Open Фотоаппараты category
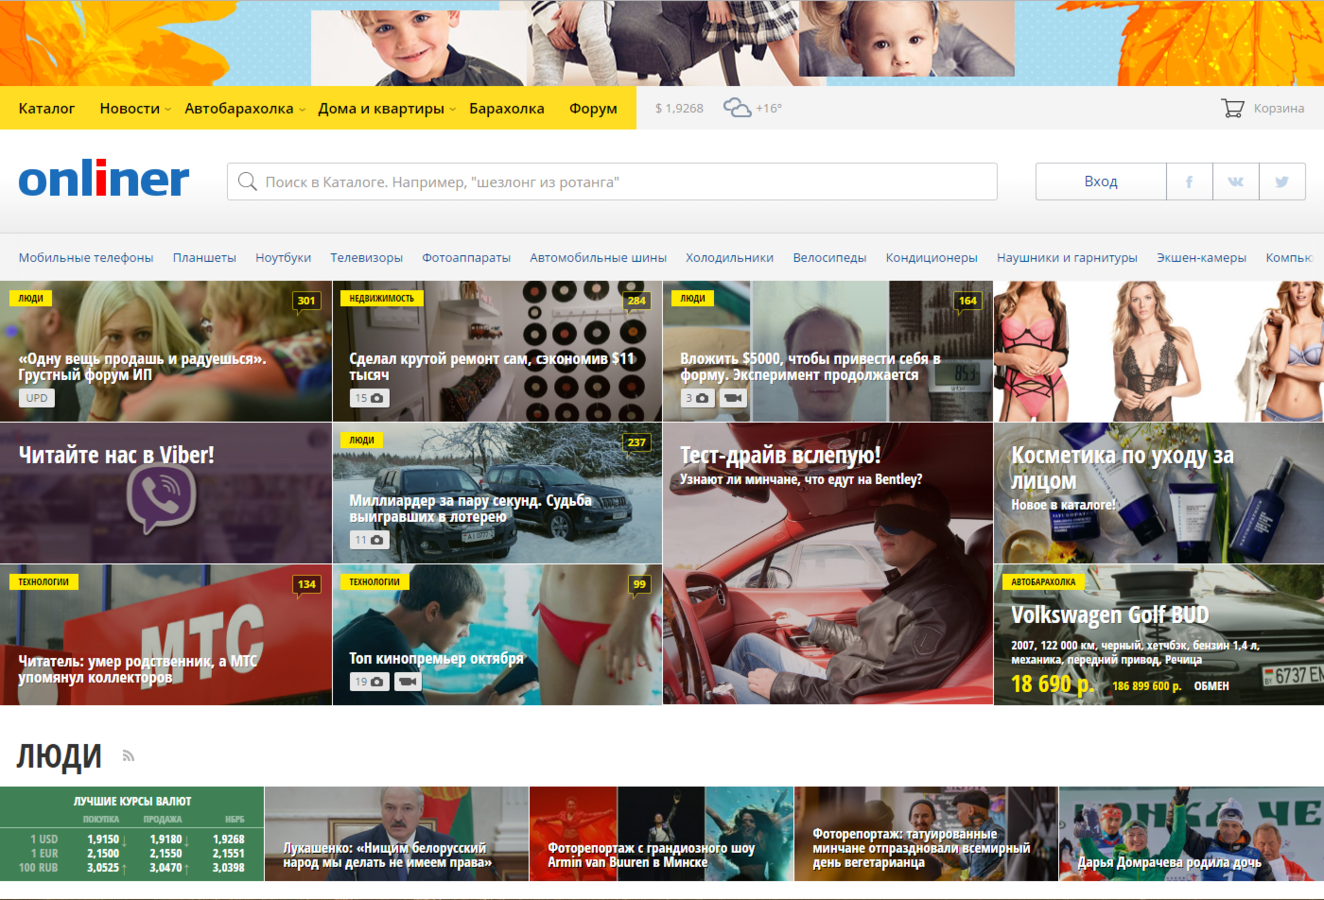Screen dimensions: 1324x900 466,257
